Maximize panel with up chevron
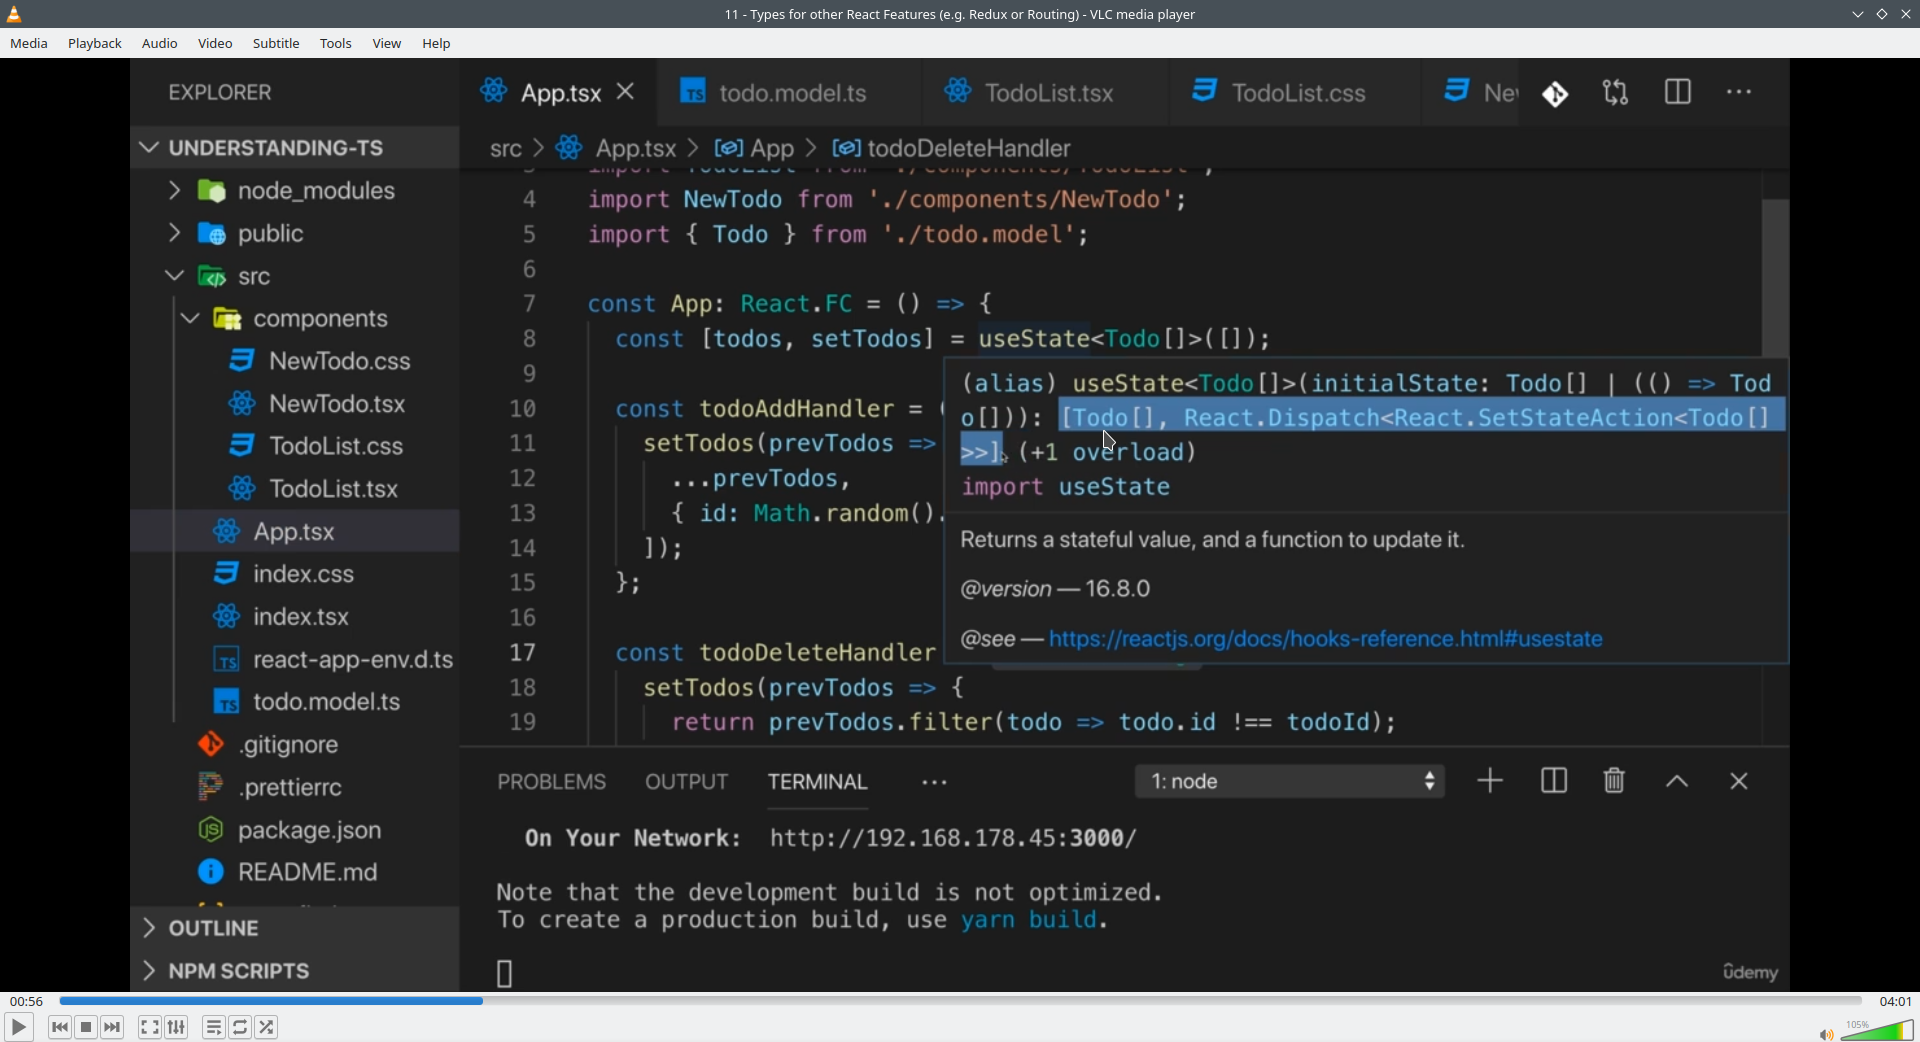The width and height of the screenshot is (1920, 1042). [x=1677, y=782]
